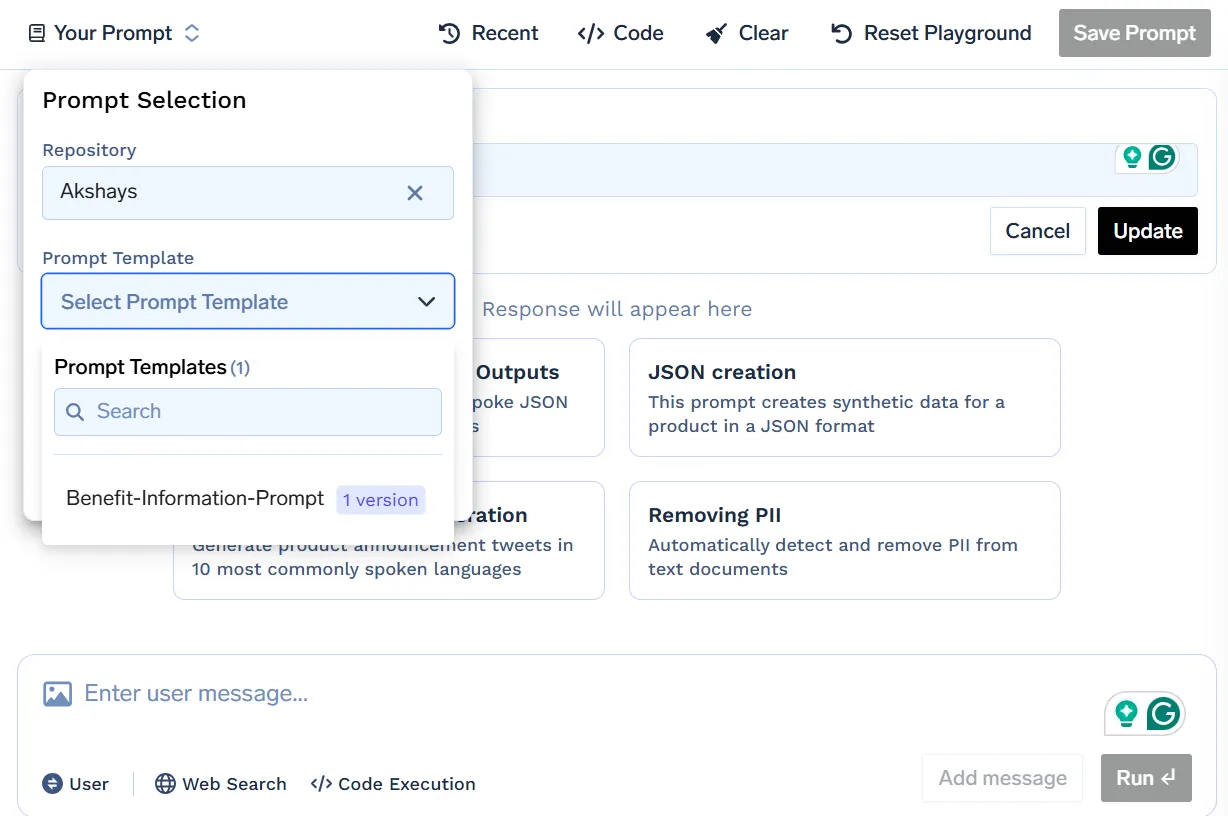
Task: Click the Clear brush icon
Action: click(x=714, y=32)
